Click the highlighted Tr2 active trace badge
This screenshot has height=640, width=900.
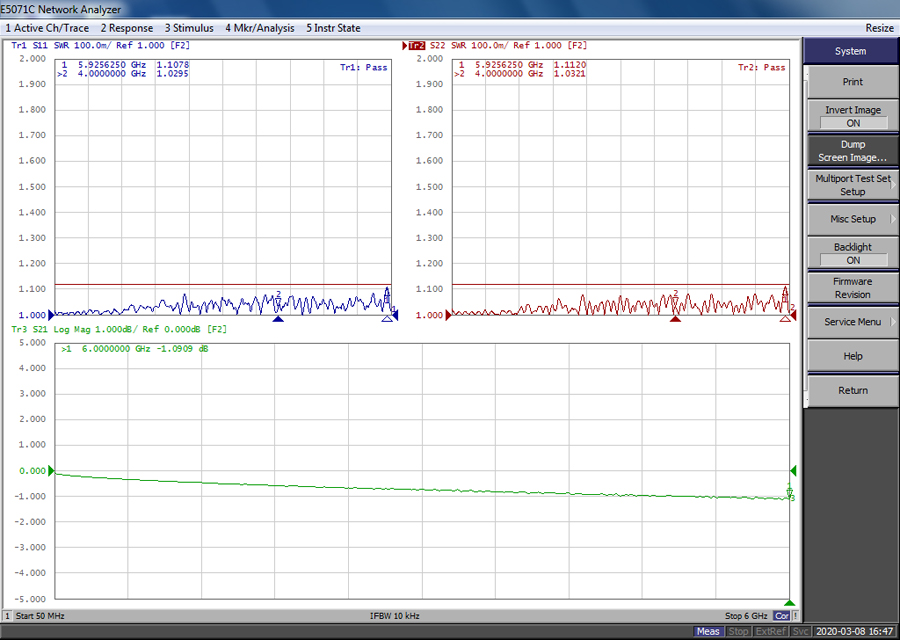[x=416, y=45]
